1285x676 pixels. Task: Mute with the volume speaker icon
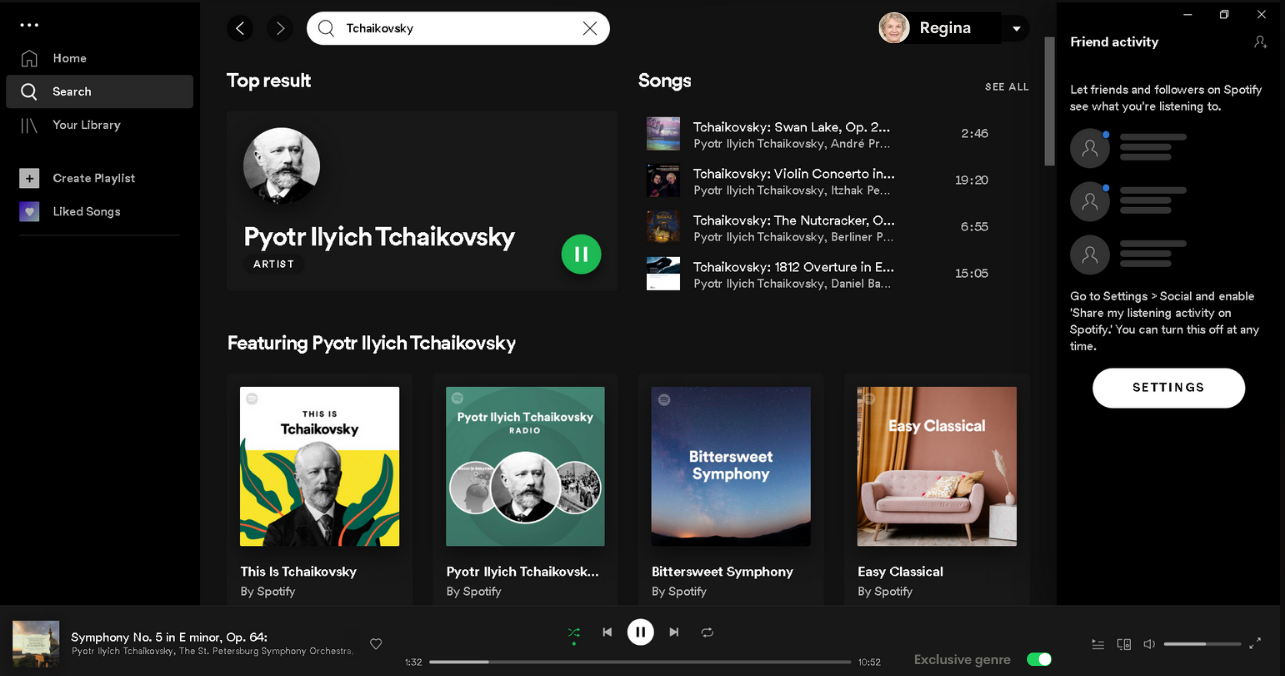pyautogui.click(x=1149, y=644)
